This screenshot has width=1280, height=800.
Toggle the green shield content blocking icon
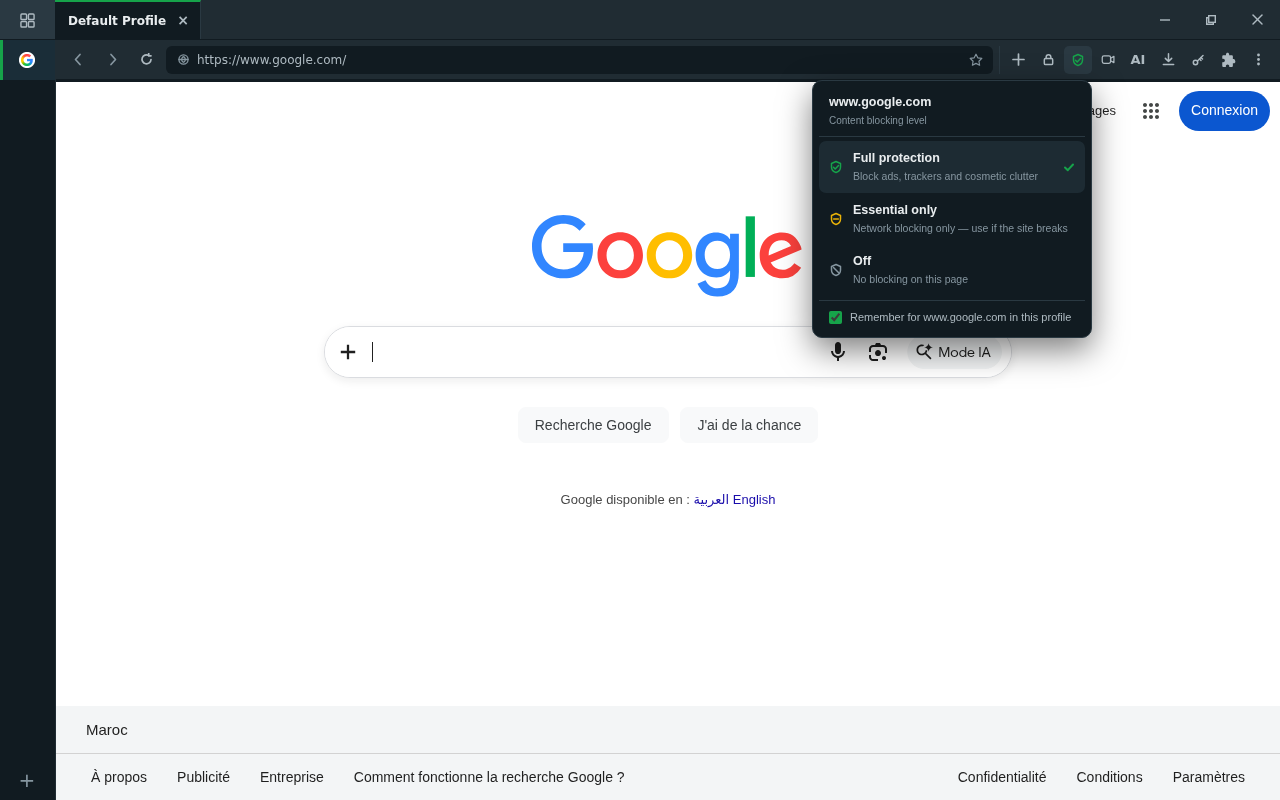tap(1078, 60)
